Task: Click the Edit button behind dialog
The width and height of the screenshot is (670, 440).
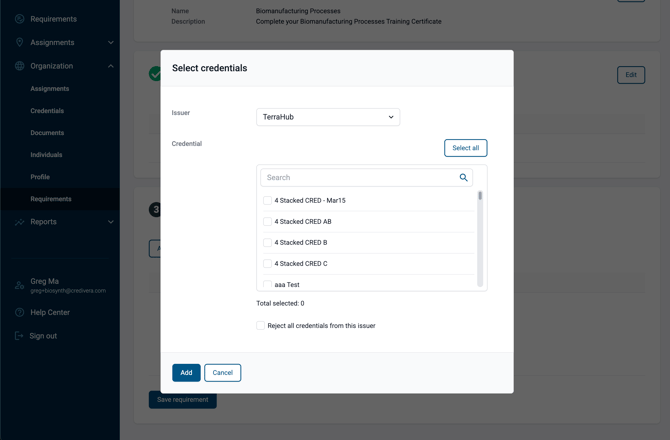Action: [631, 75]
